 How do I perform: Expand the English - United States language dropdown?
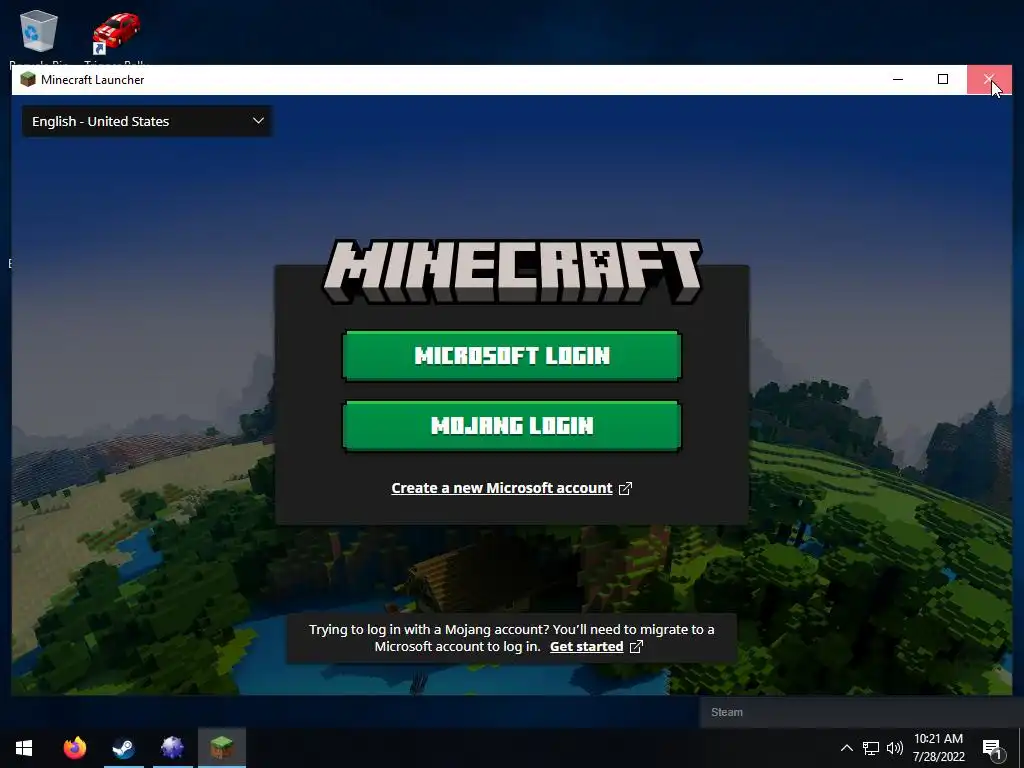point(147,121)
